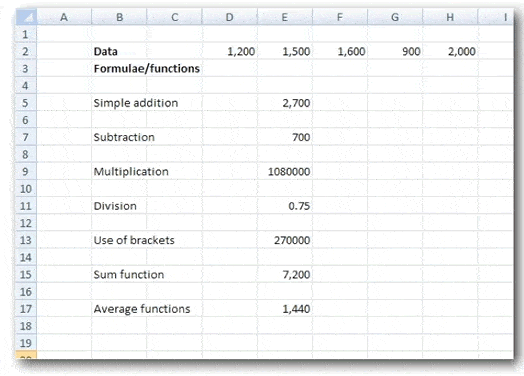Viewport: 524px width, 376px height.
Task: Click the 'Use of brackets' label
Action: [x=134, y=240]
